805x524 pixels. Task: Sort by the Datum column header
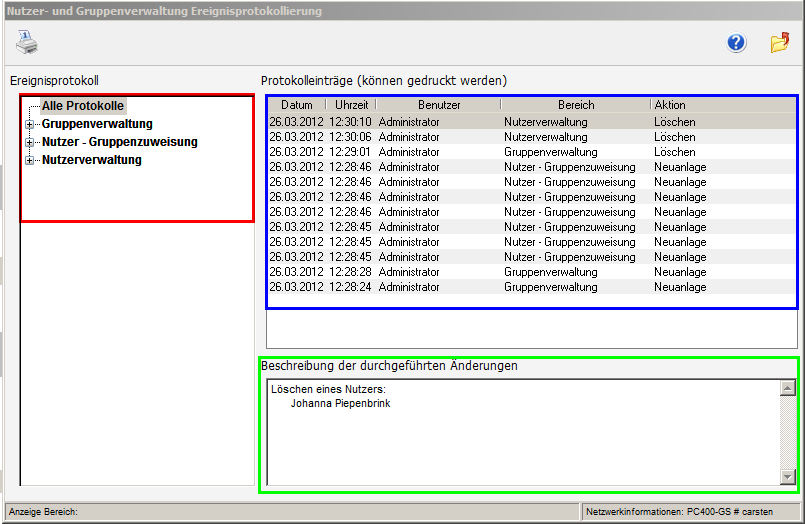click(297, 105)
